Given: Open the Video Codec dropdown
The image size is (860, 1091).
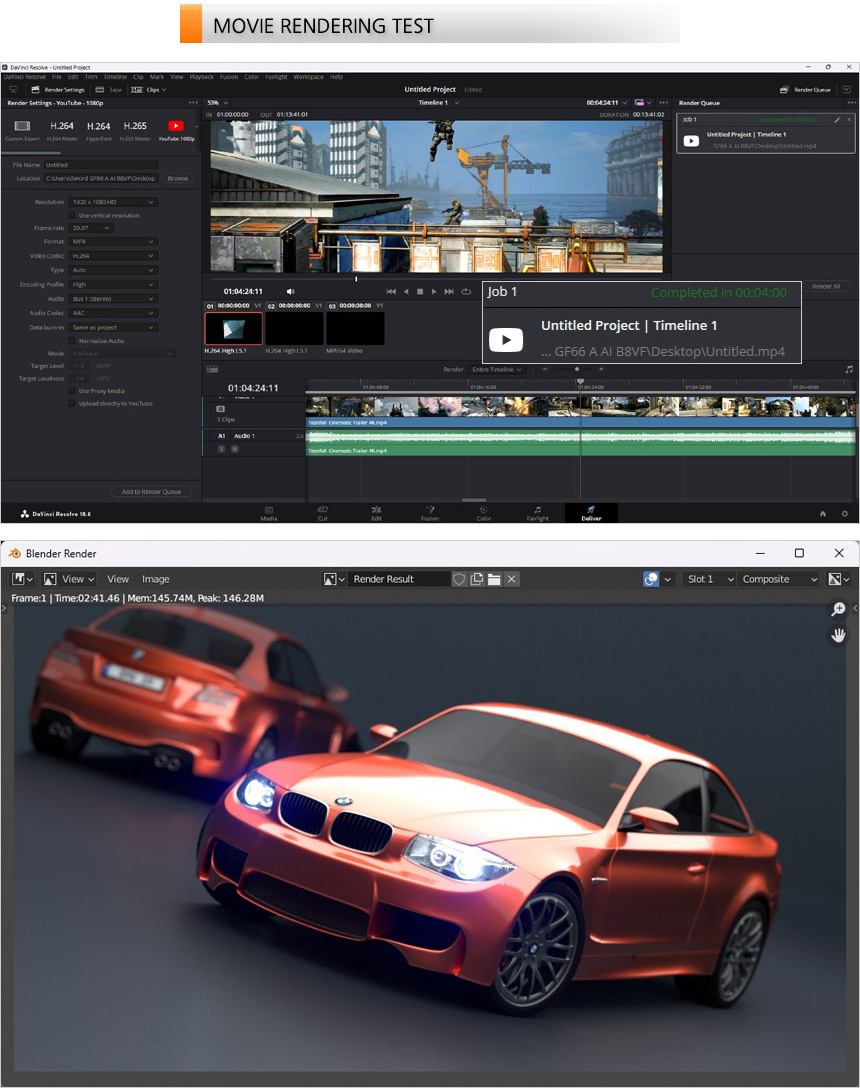Looking at the screenshot, I should point(113,256).
